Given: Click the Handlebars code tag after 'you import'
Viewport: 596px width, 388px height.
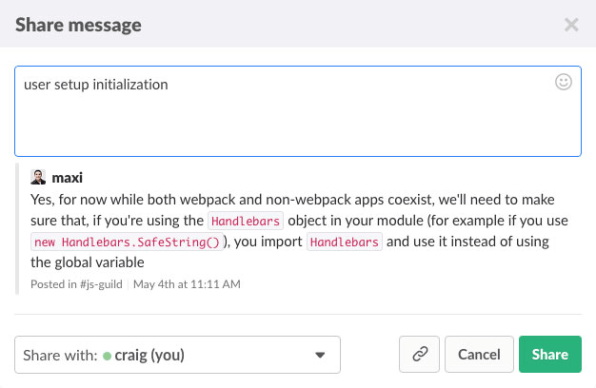Looking at the screenshot, I should 344,242.
